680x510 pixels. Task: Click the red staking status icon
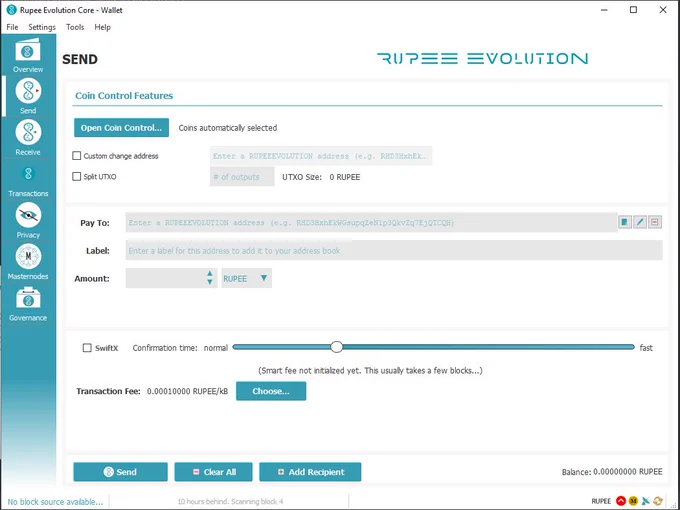click(621, 501)
